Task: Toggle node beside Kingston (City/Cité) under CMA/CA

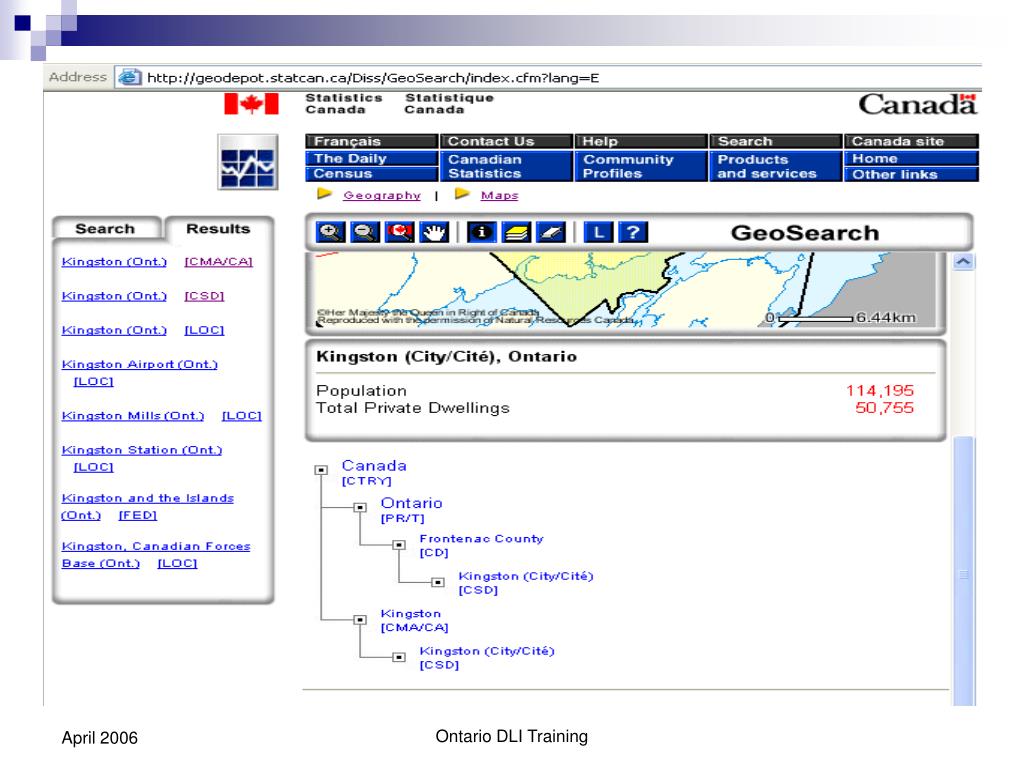Action: click(x=399, y=657)
